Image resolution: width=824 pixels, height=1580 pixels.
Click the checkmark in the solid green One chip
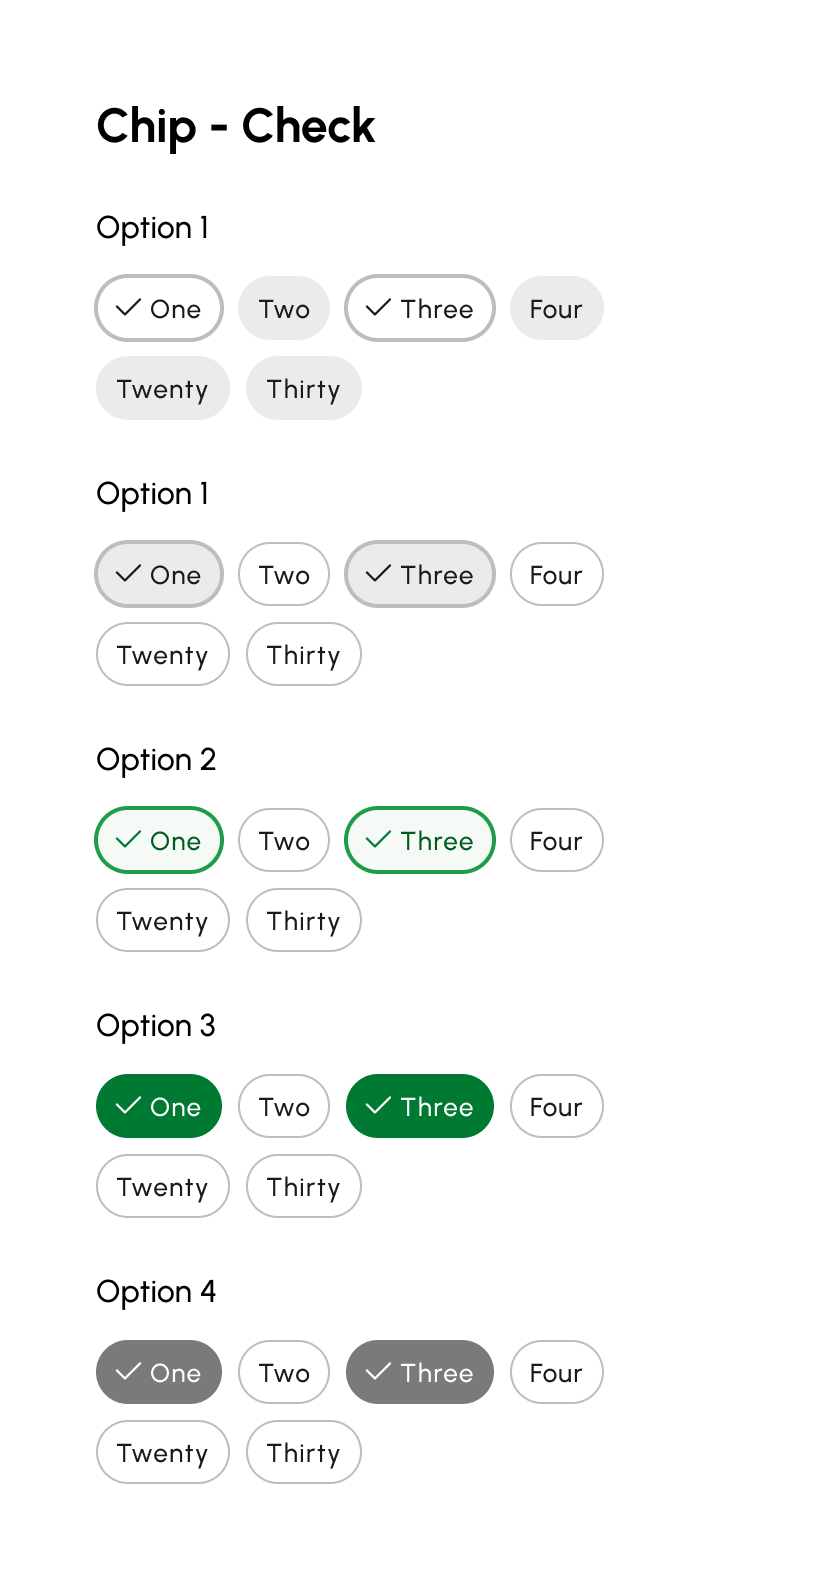(128, 1106)
